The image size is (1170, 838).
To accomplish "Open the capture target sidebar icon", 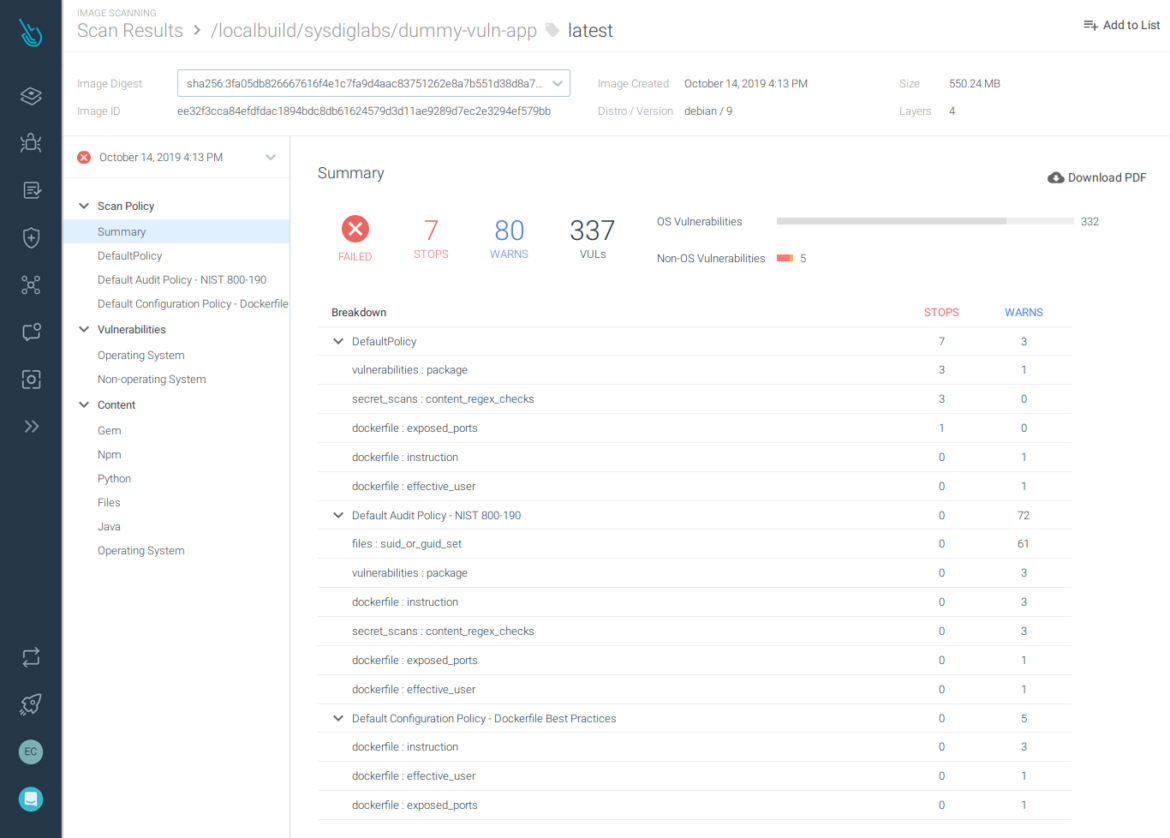I will [31, 380].
